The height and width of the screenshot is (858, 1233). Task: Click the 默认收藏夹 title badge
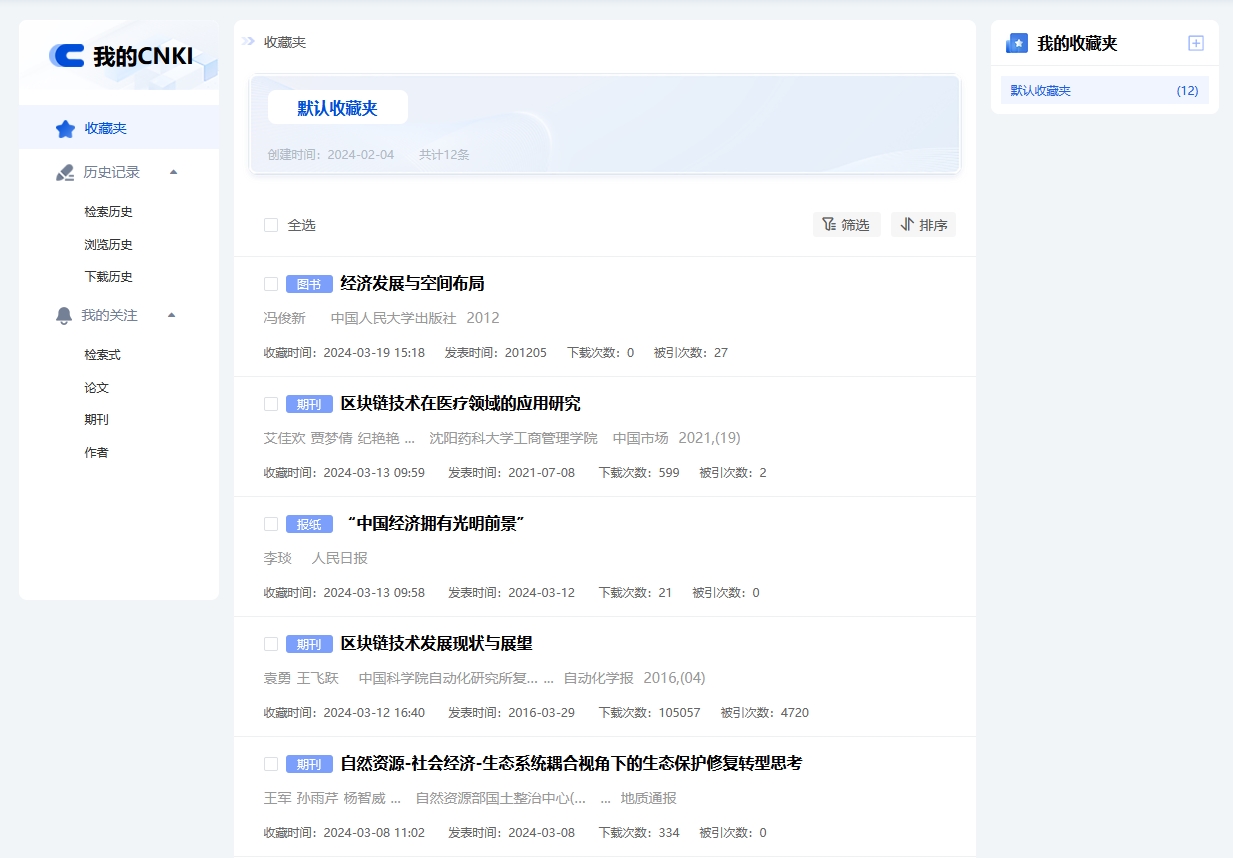(337, 108)
